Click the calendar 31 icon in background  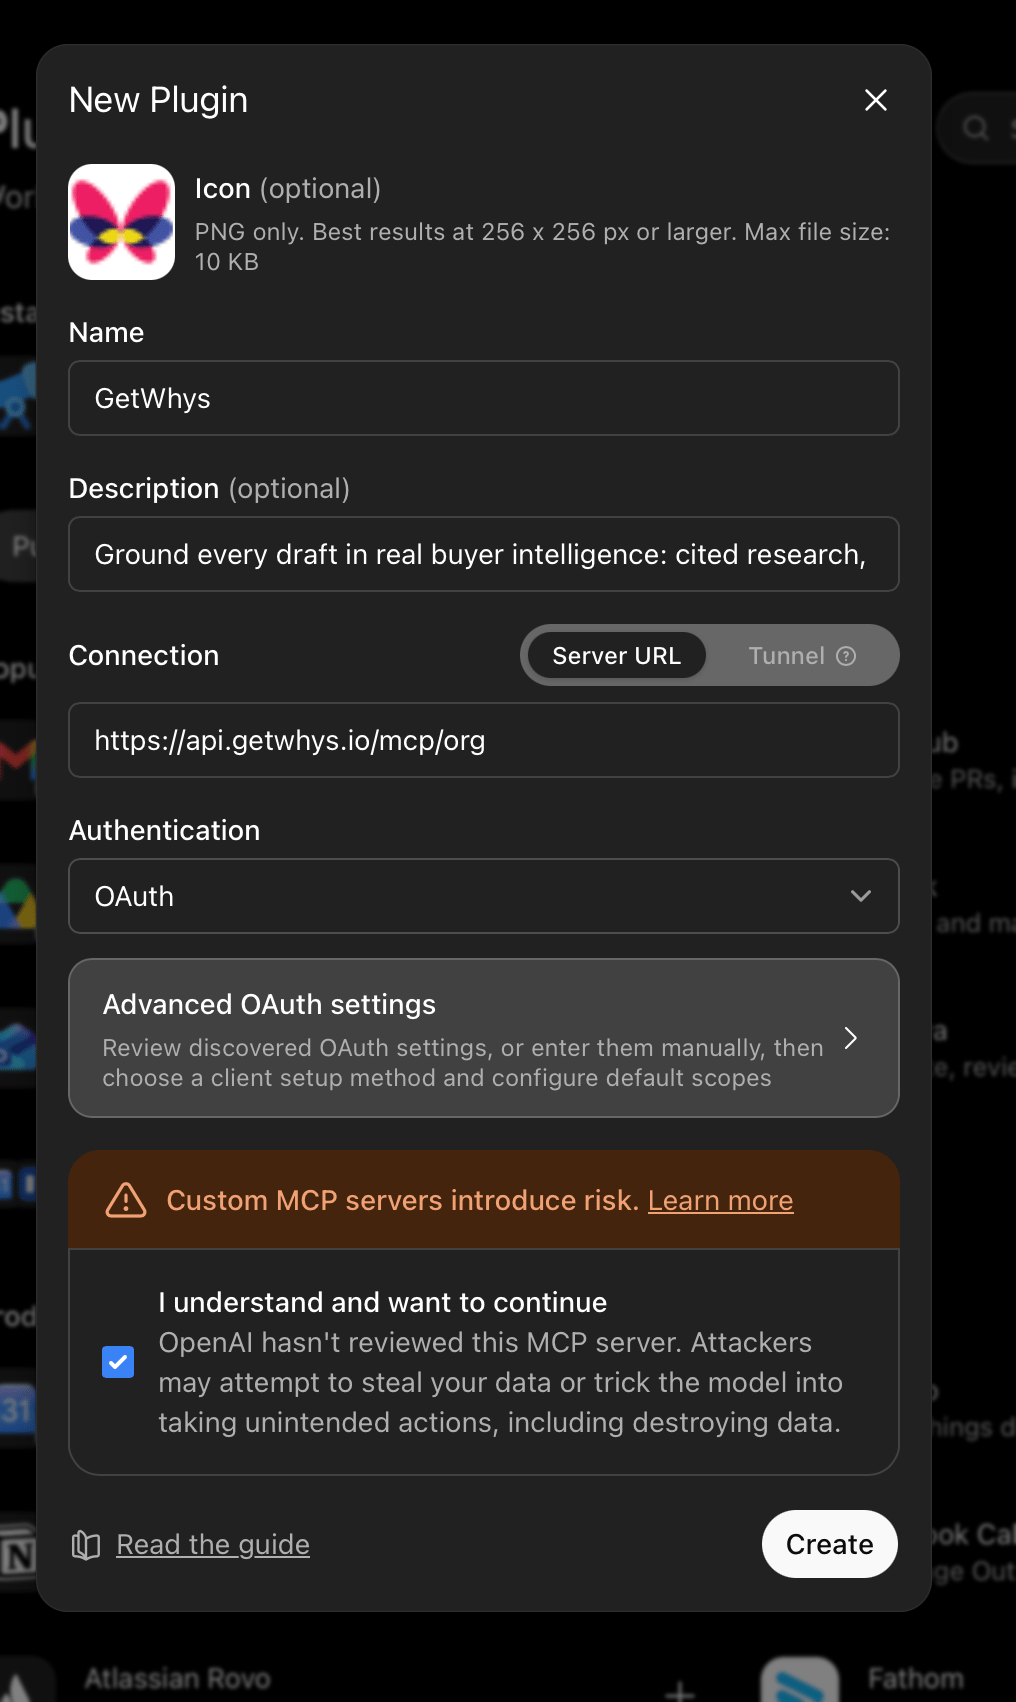coord(18,1410)
